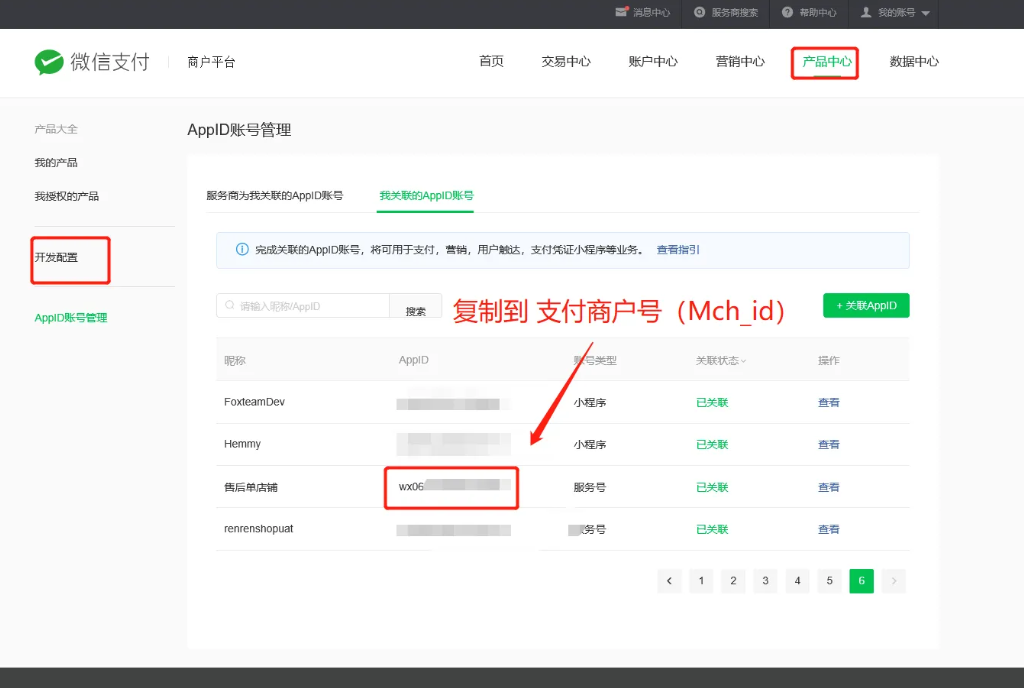Open the 产品中心 menu
The height and width of the screenshot is (688, 1024).
(826, 62)
